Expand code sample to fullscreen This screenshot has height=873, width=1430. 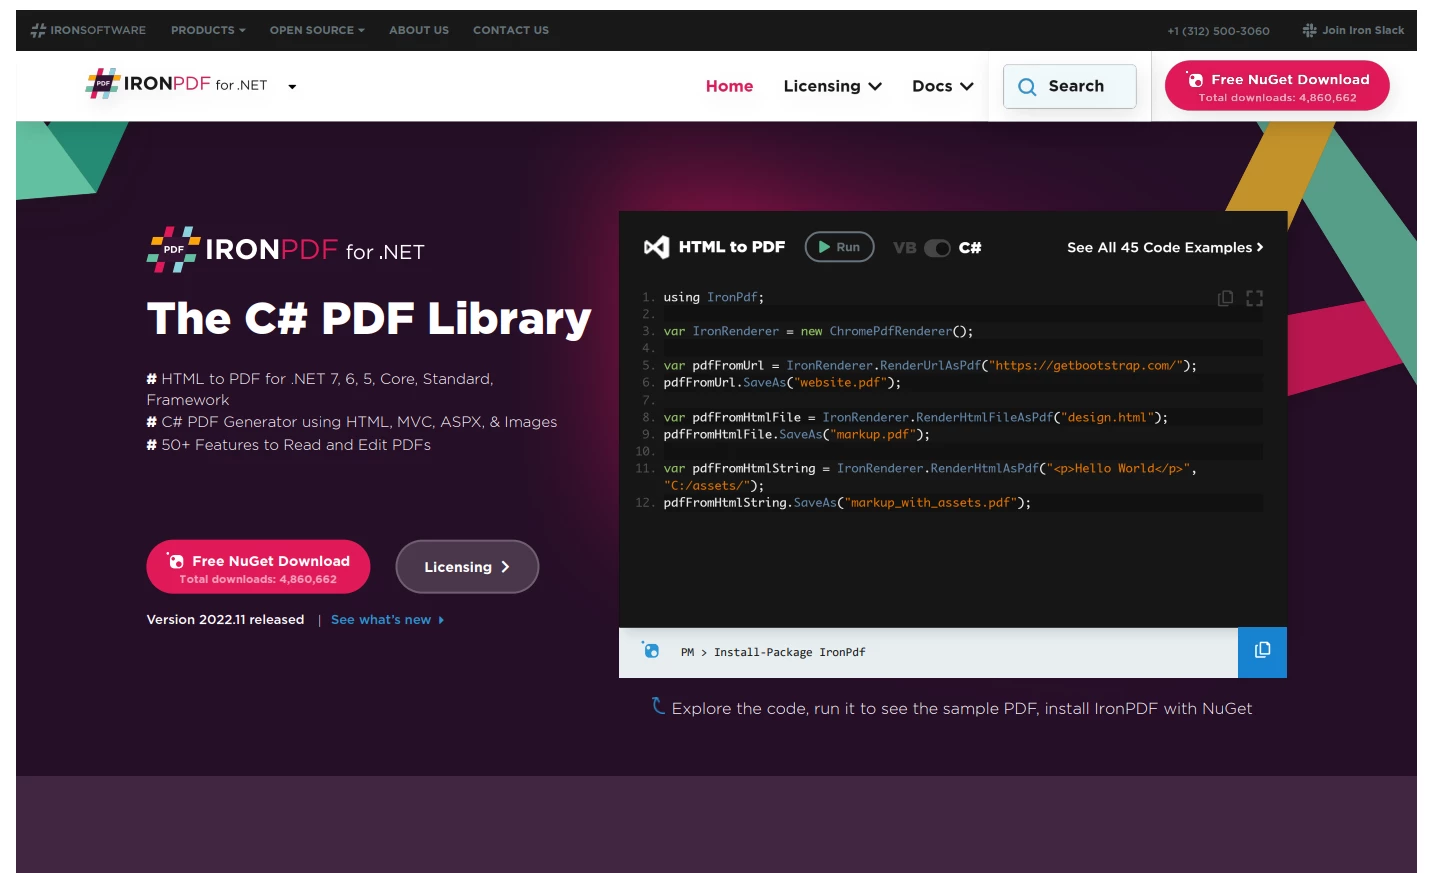tap(1255, 298)
